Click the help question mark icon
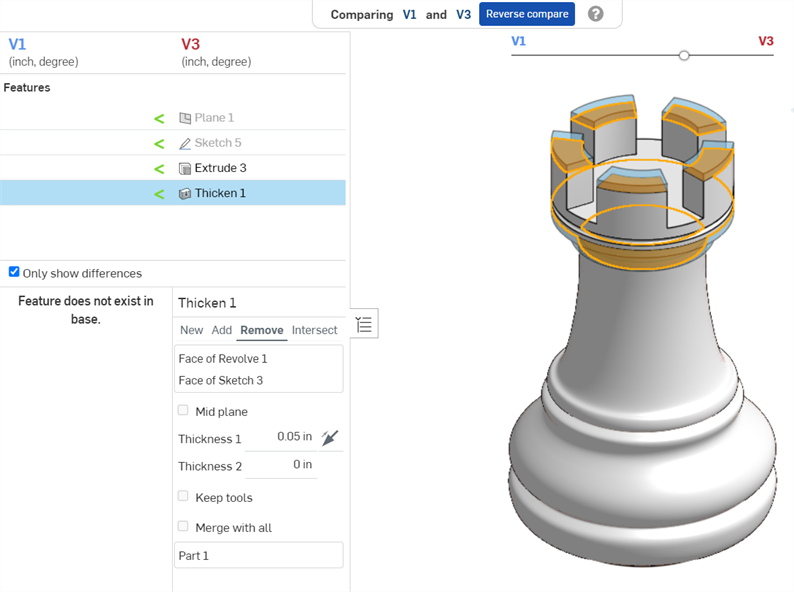The width and height of the screenshot is (794, 592). tap(596, 14)
